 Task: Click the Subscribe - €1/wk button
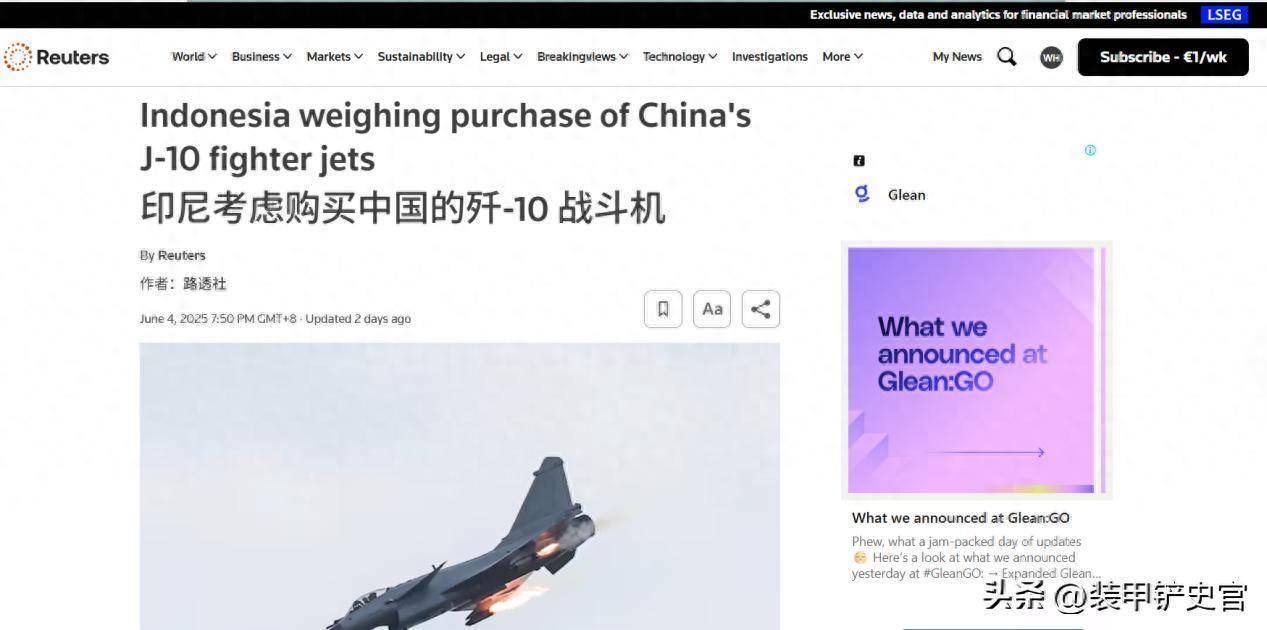click(1163, 57)
